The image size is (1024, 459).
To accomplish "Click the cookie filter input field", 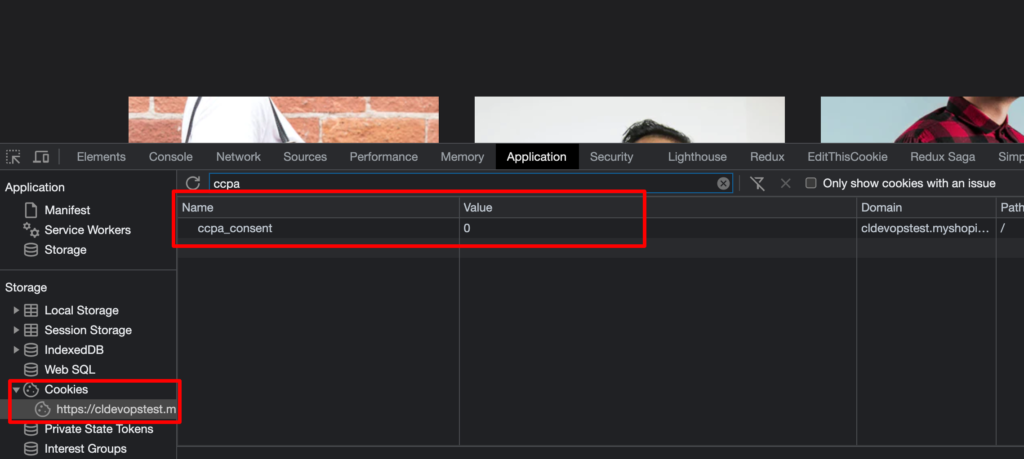I will click(460, 184).
